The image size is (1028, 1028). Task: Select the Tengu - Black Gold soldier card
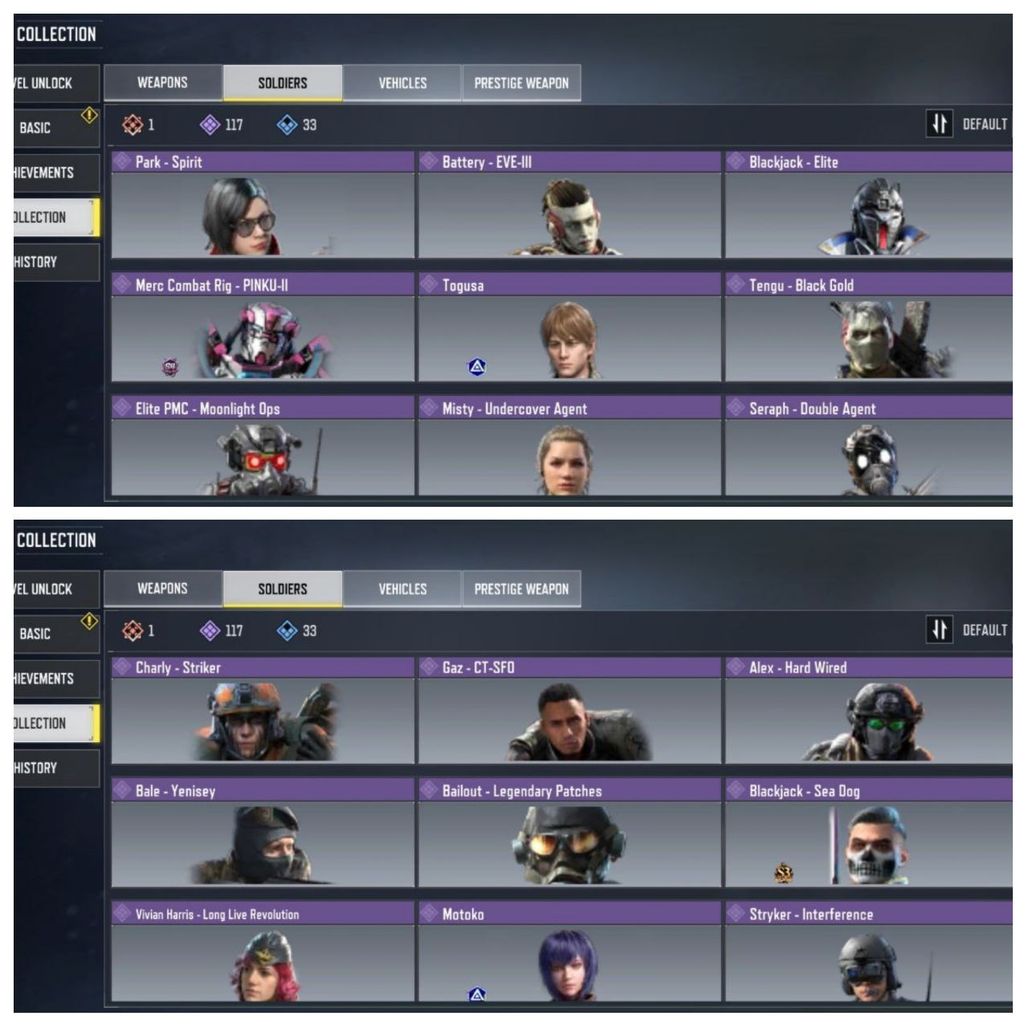coord(869,328)
